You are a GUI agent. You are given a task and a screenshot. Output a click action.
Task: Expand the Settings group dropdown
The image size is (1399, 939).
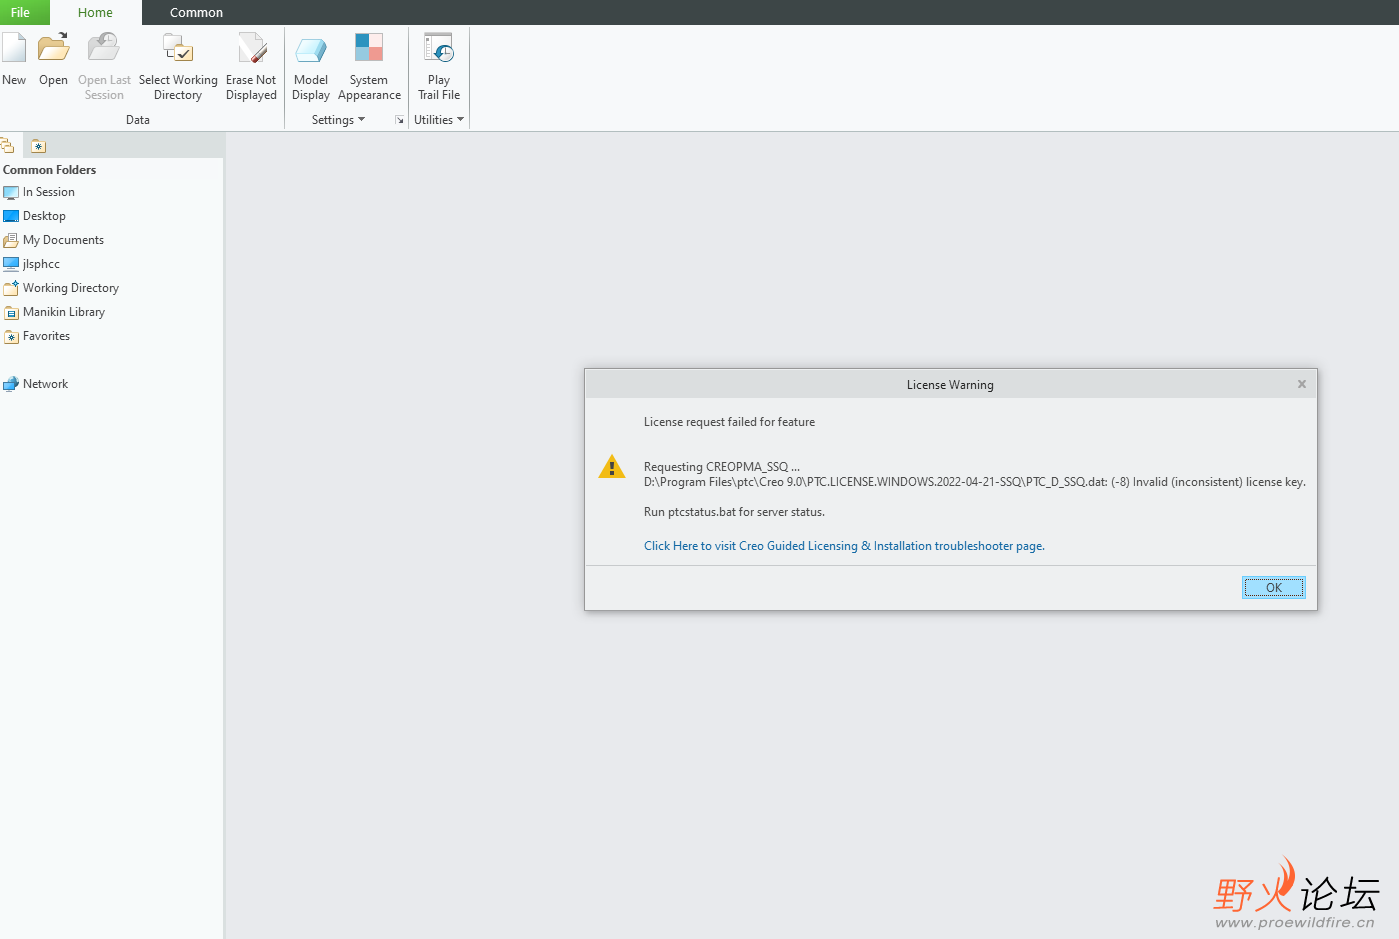[338, 120]
